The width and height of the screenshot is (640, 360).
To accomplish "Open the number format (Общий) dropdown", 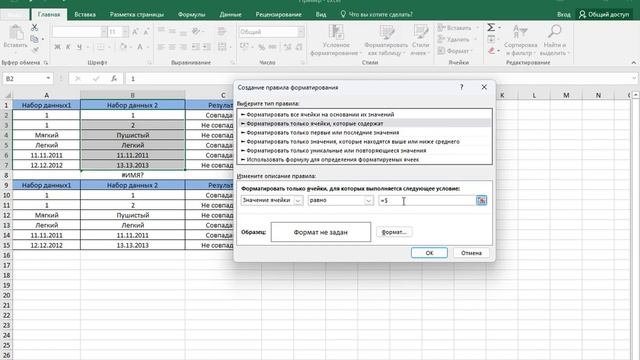I will point(301,32).
